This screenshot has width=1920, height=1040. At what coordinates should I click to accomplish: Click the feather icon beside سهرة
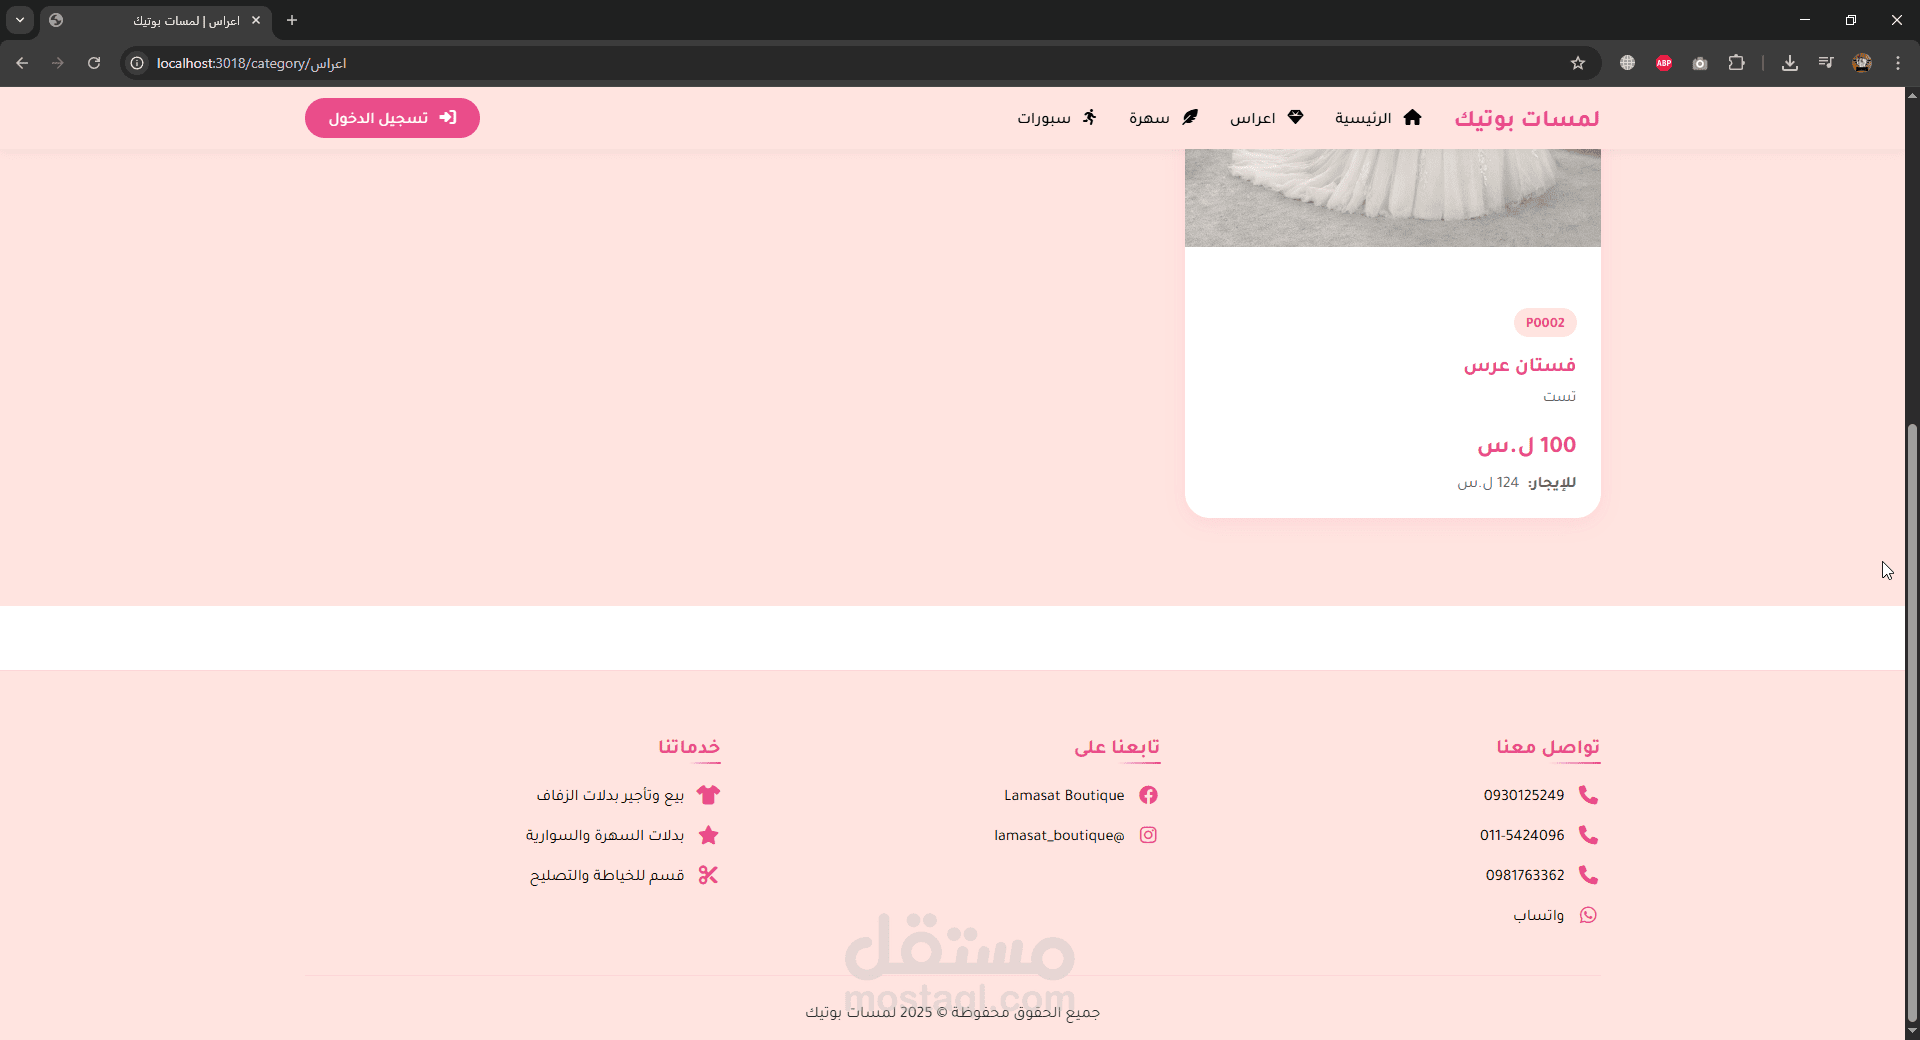click(x=1190, y=117)
